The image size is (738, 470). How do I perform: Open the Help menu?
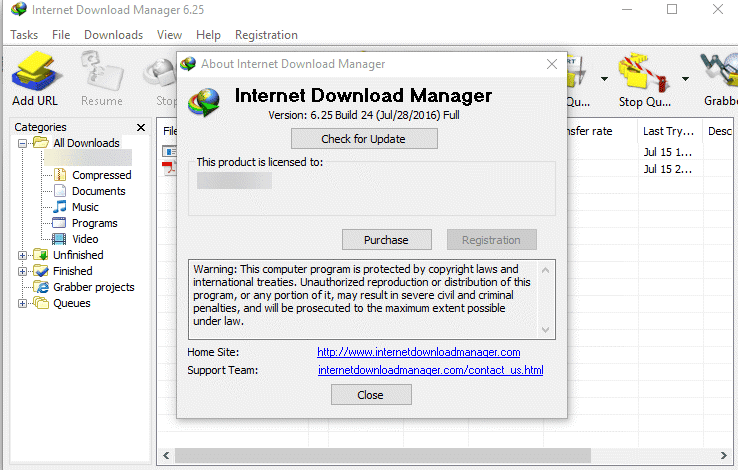click(x=209, y=35)
